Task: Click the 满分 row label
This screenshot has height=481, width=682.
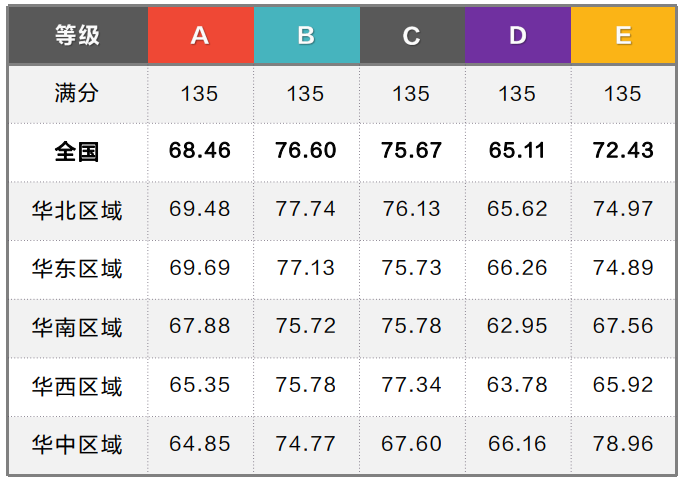Action: point(77,94)
